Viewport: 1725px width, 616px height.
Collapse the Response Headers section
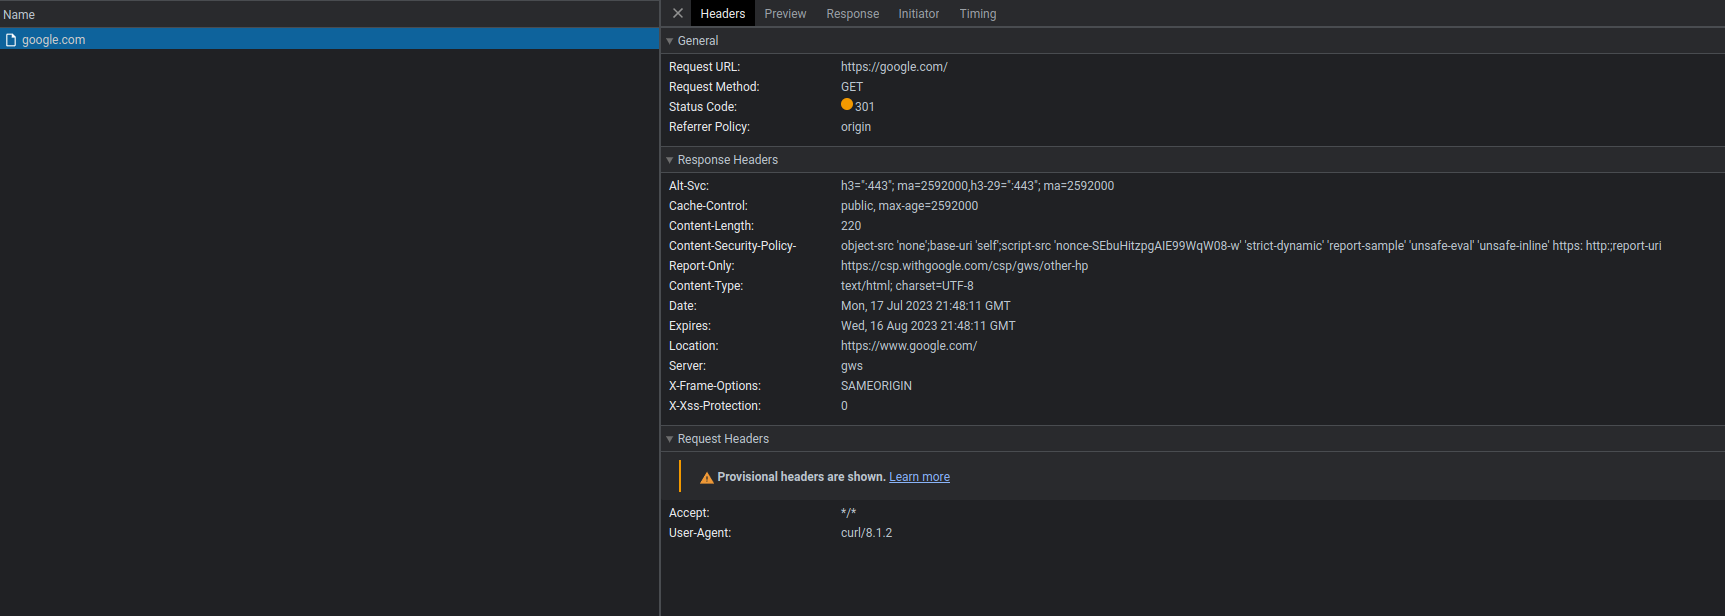pyautogui.click(x=670, y=160)
